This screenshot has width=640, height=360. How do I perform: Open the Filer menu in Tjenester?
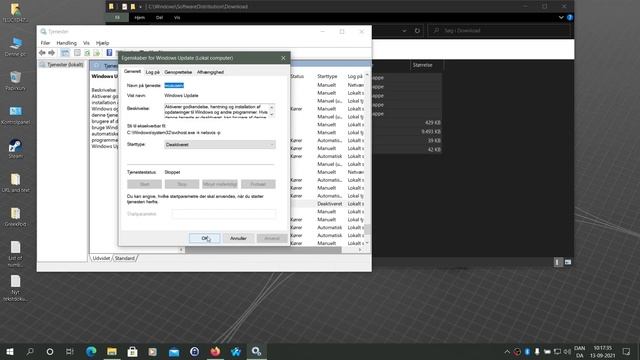point(45,43)
